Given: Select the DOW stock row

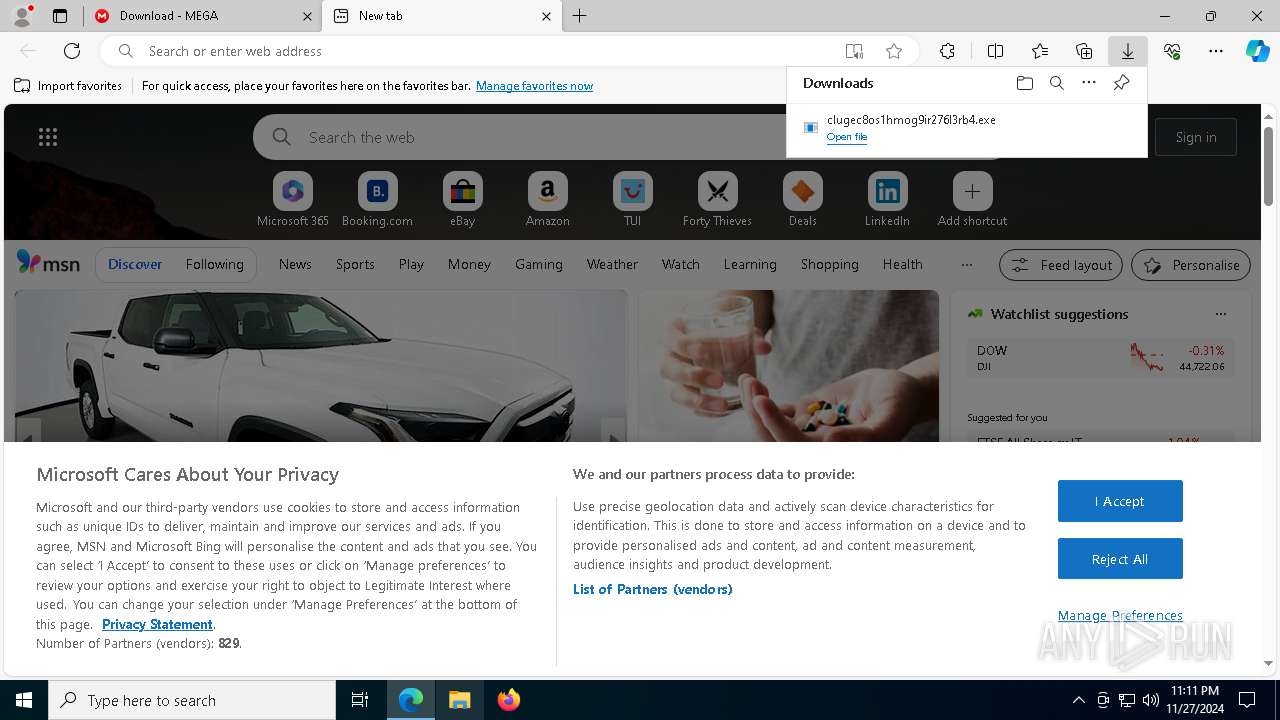Looking at the screenshot, I should pos(1100,358).
